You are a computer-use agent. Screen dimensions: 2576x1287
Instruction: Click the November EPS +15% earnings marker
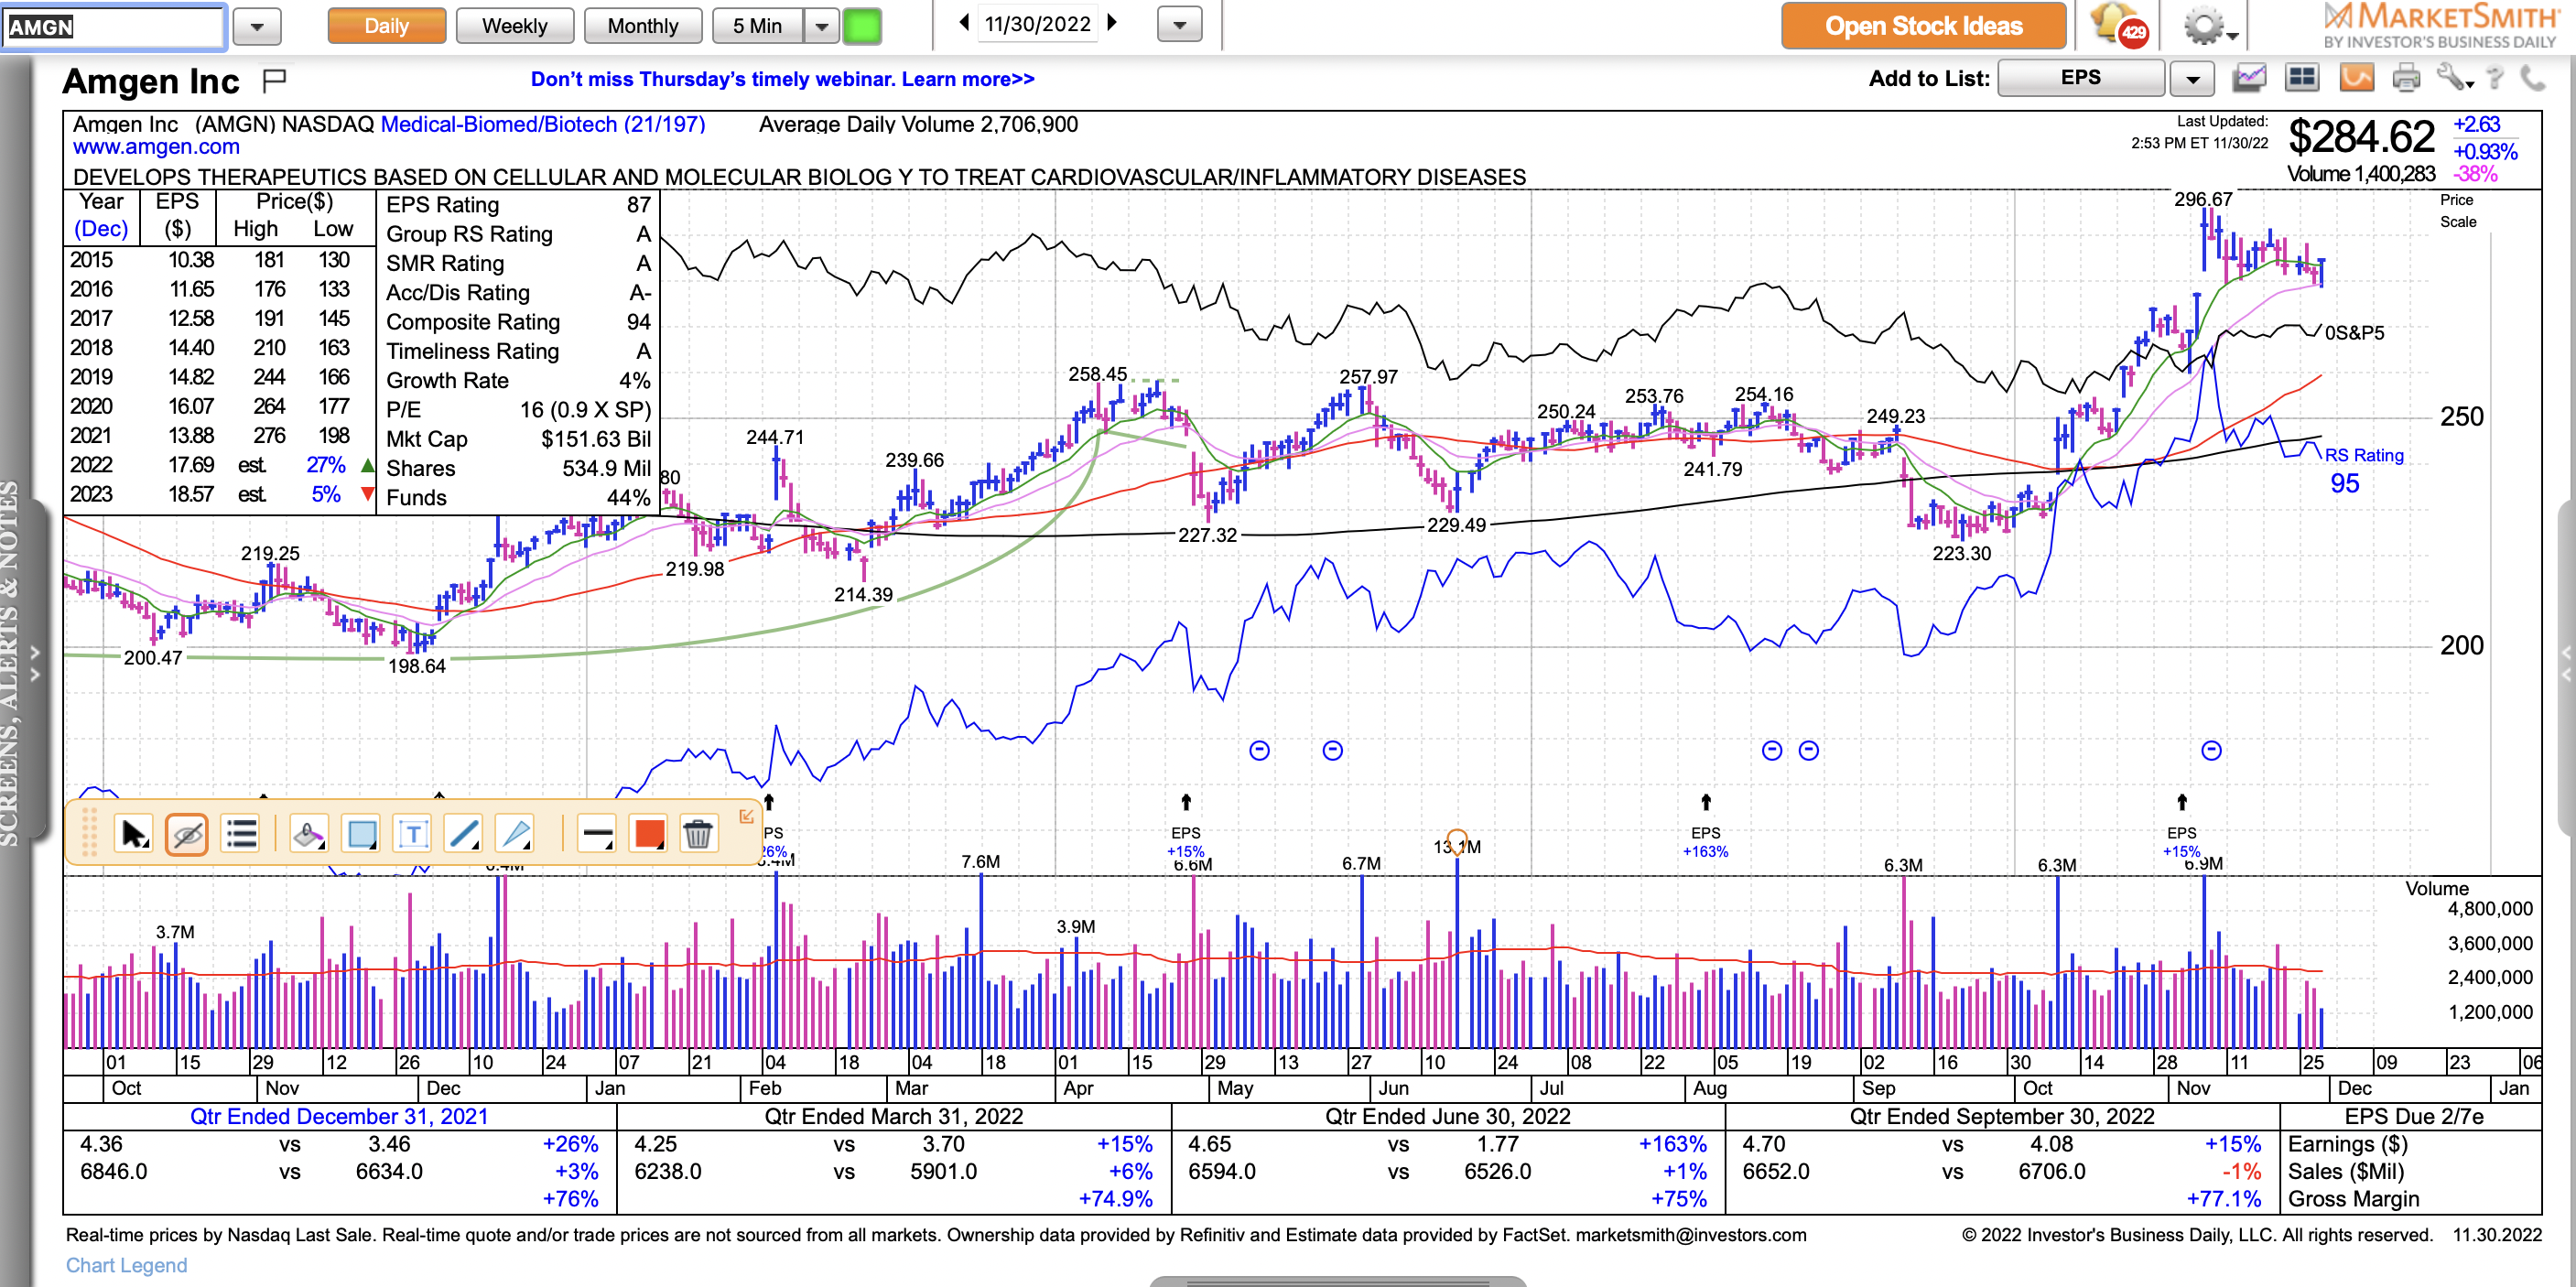pyautogui.click(x=2181, y=841)
